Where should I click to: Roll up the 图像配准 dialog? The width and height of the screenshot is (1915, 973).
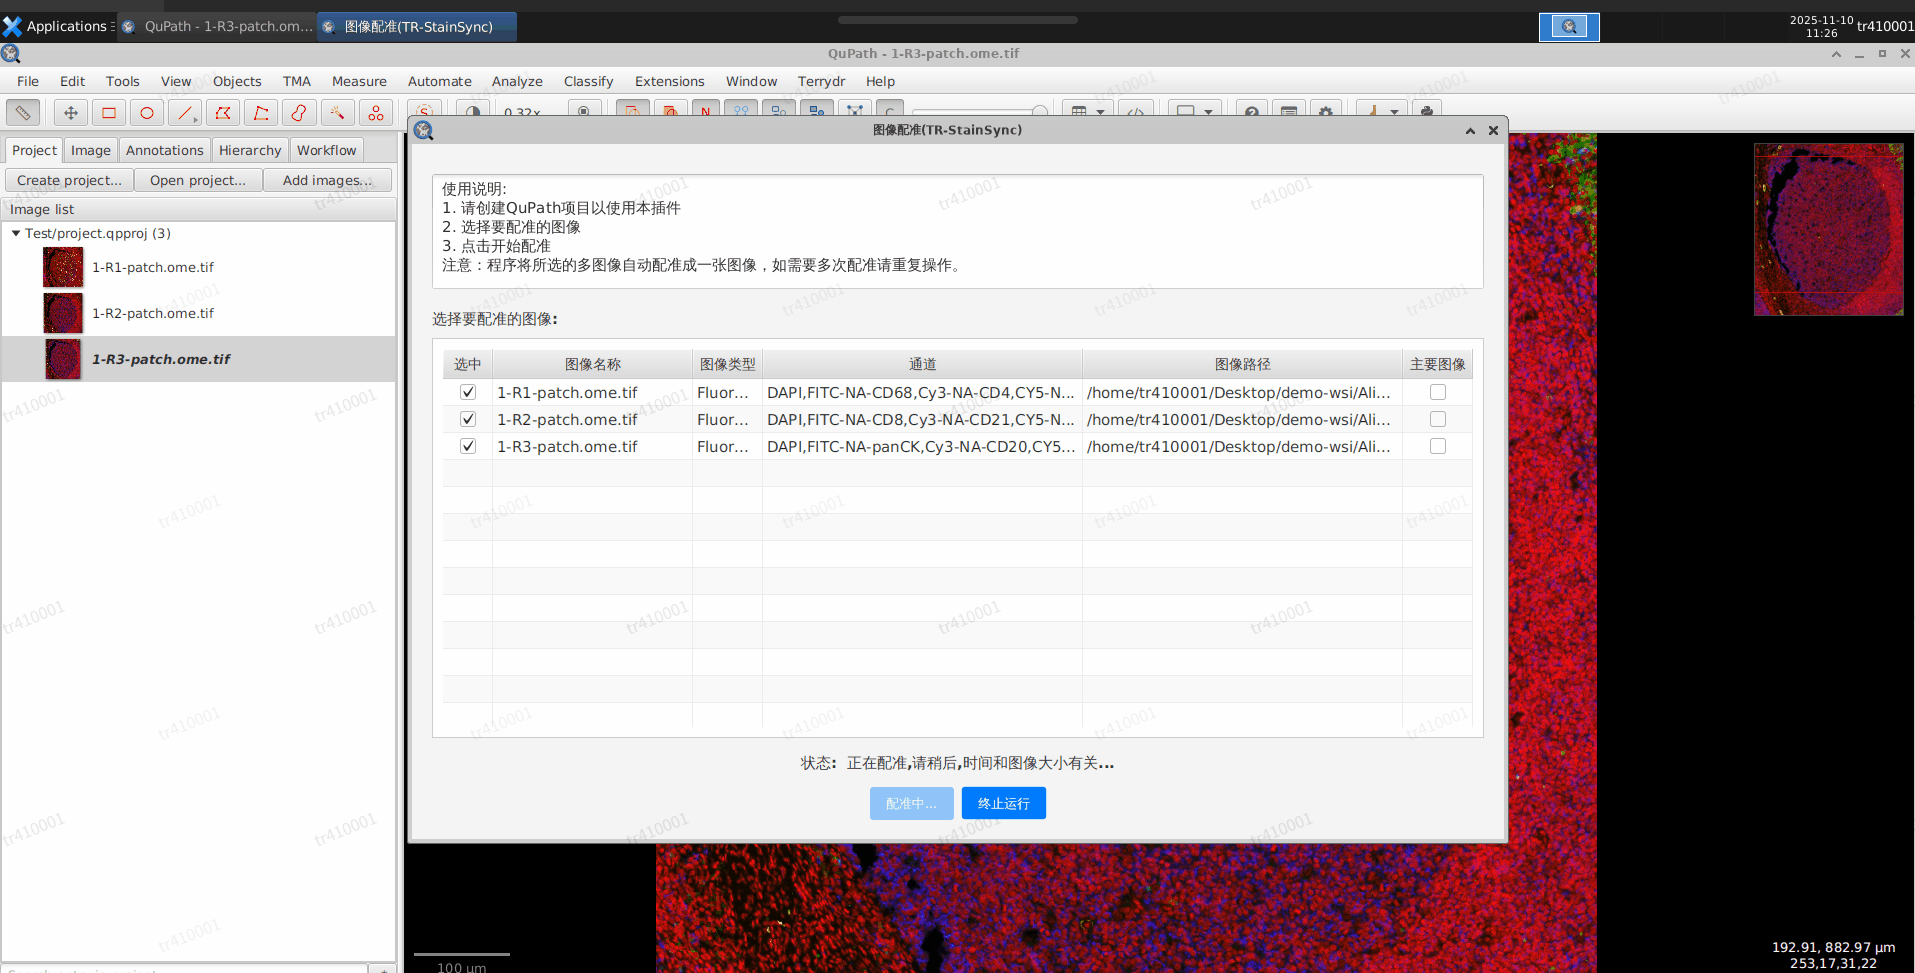point(1470,130)
